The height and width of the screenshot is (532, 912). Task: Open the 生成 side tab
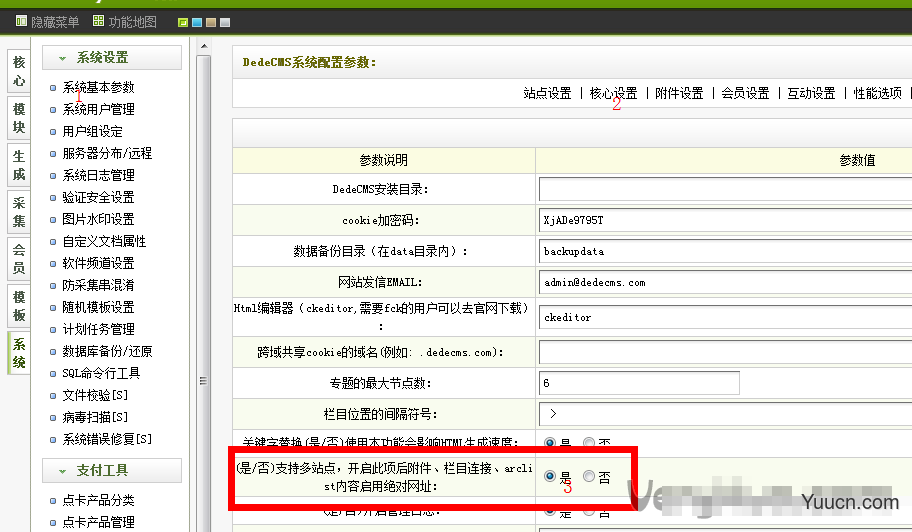click(19, 166)
